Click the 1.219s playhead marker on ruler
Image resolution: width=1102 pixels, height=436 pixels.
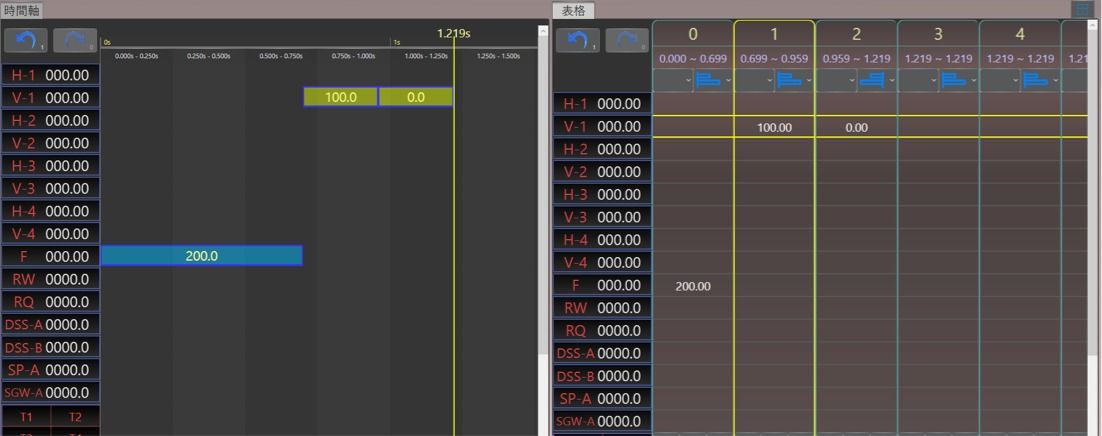tap(453, 34)
